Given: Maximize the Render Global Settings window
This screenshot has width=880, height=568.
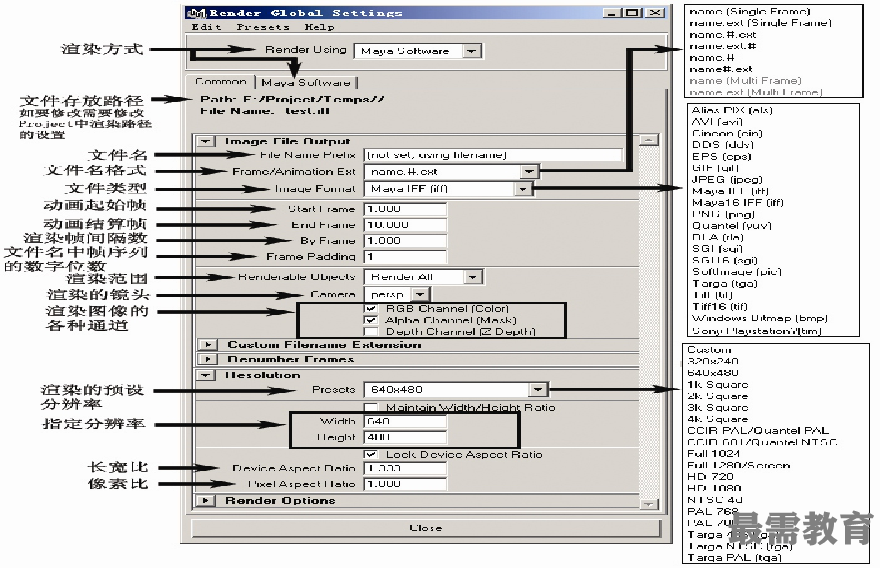Looking at the screenshot, I should (633, 12).
